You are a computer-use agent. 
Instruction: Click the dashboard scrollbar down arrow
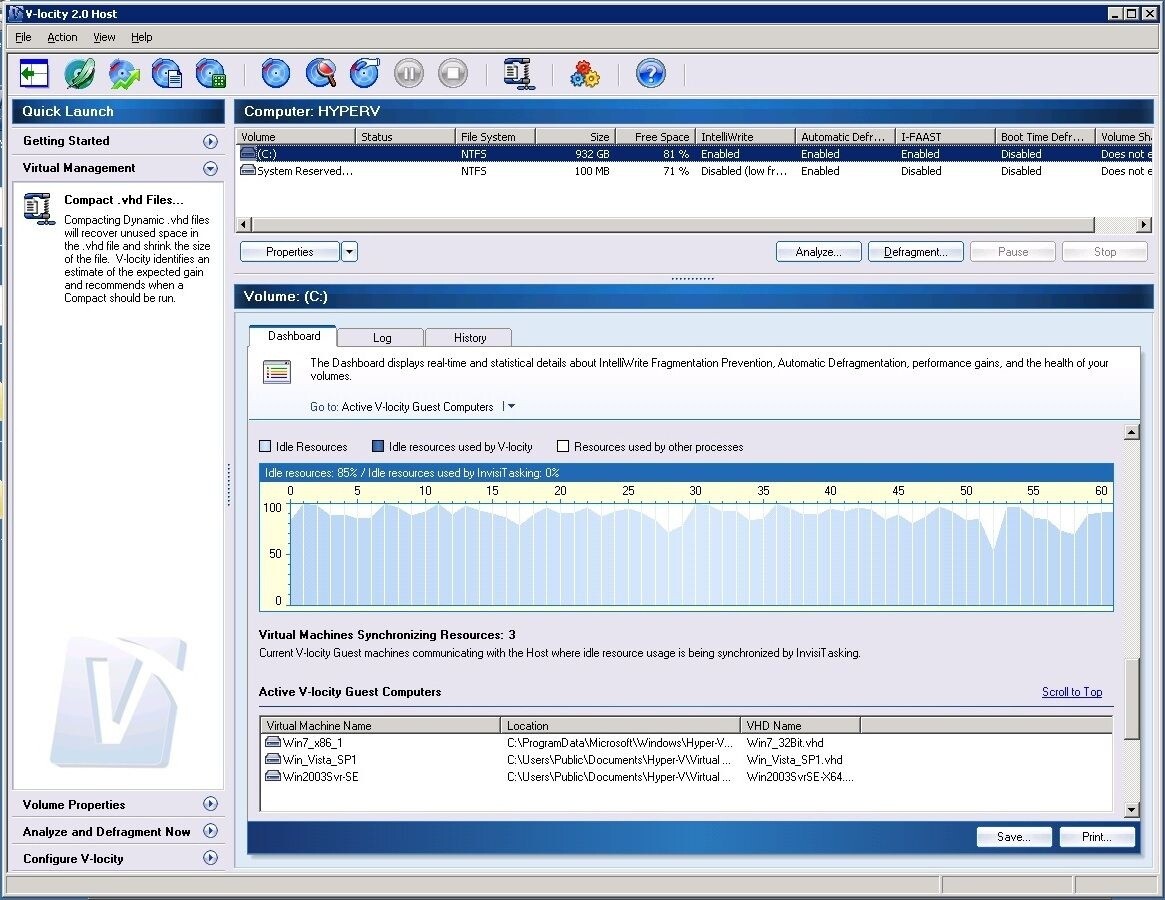[x=1132, y=809]
